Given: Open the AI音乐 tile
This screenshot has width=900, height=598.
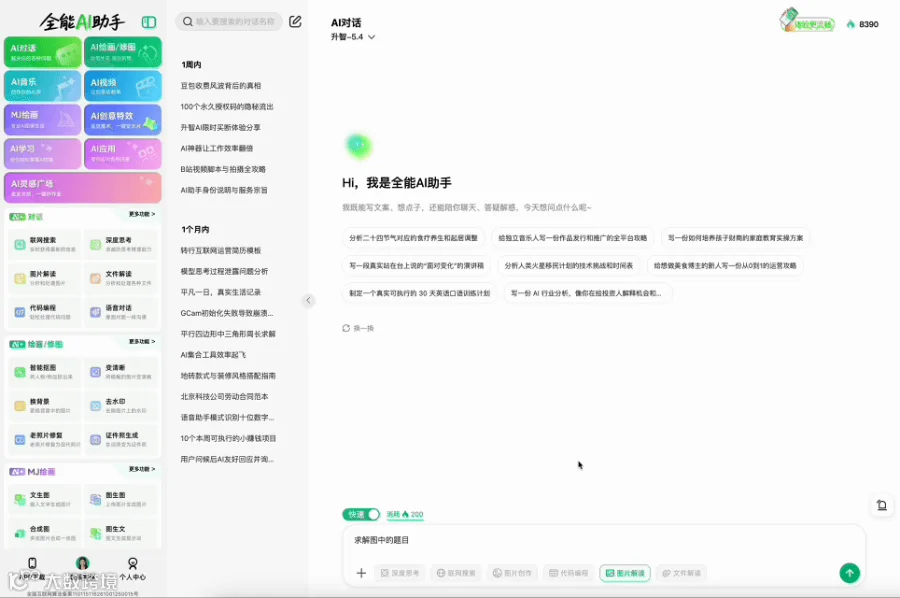Looking at the screenshot, I should [x=43, y=86].
